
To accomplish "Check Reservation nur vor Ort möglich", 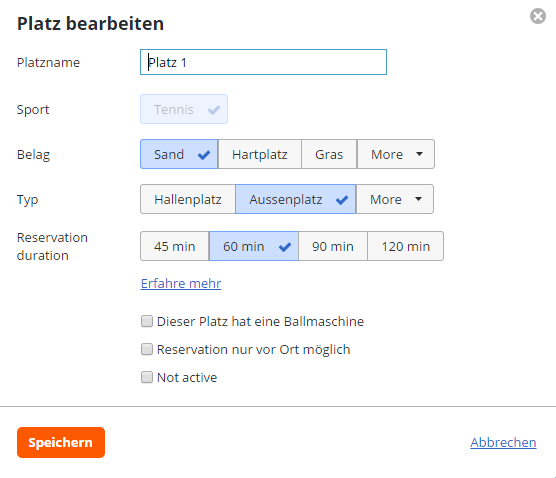I will point(147,349).
